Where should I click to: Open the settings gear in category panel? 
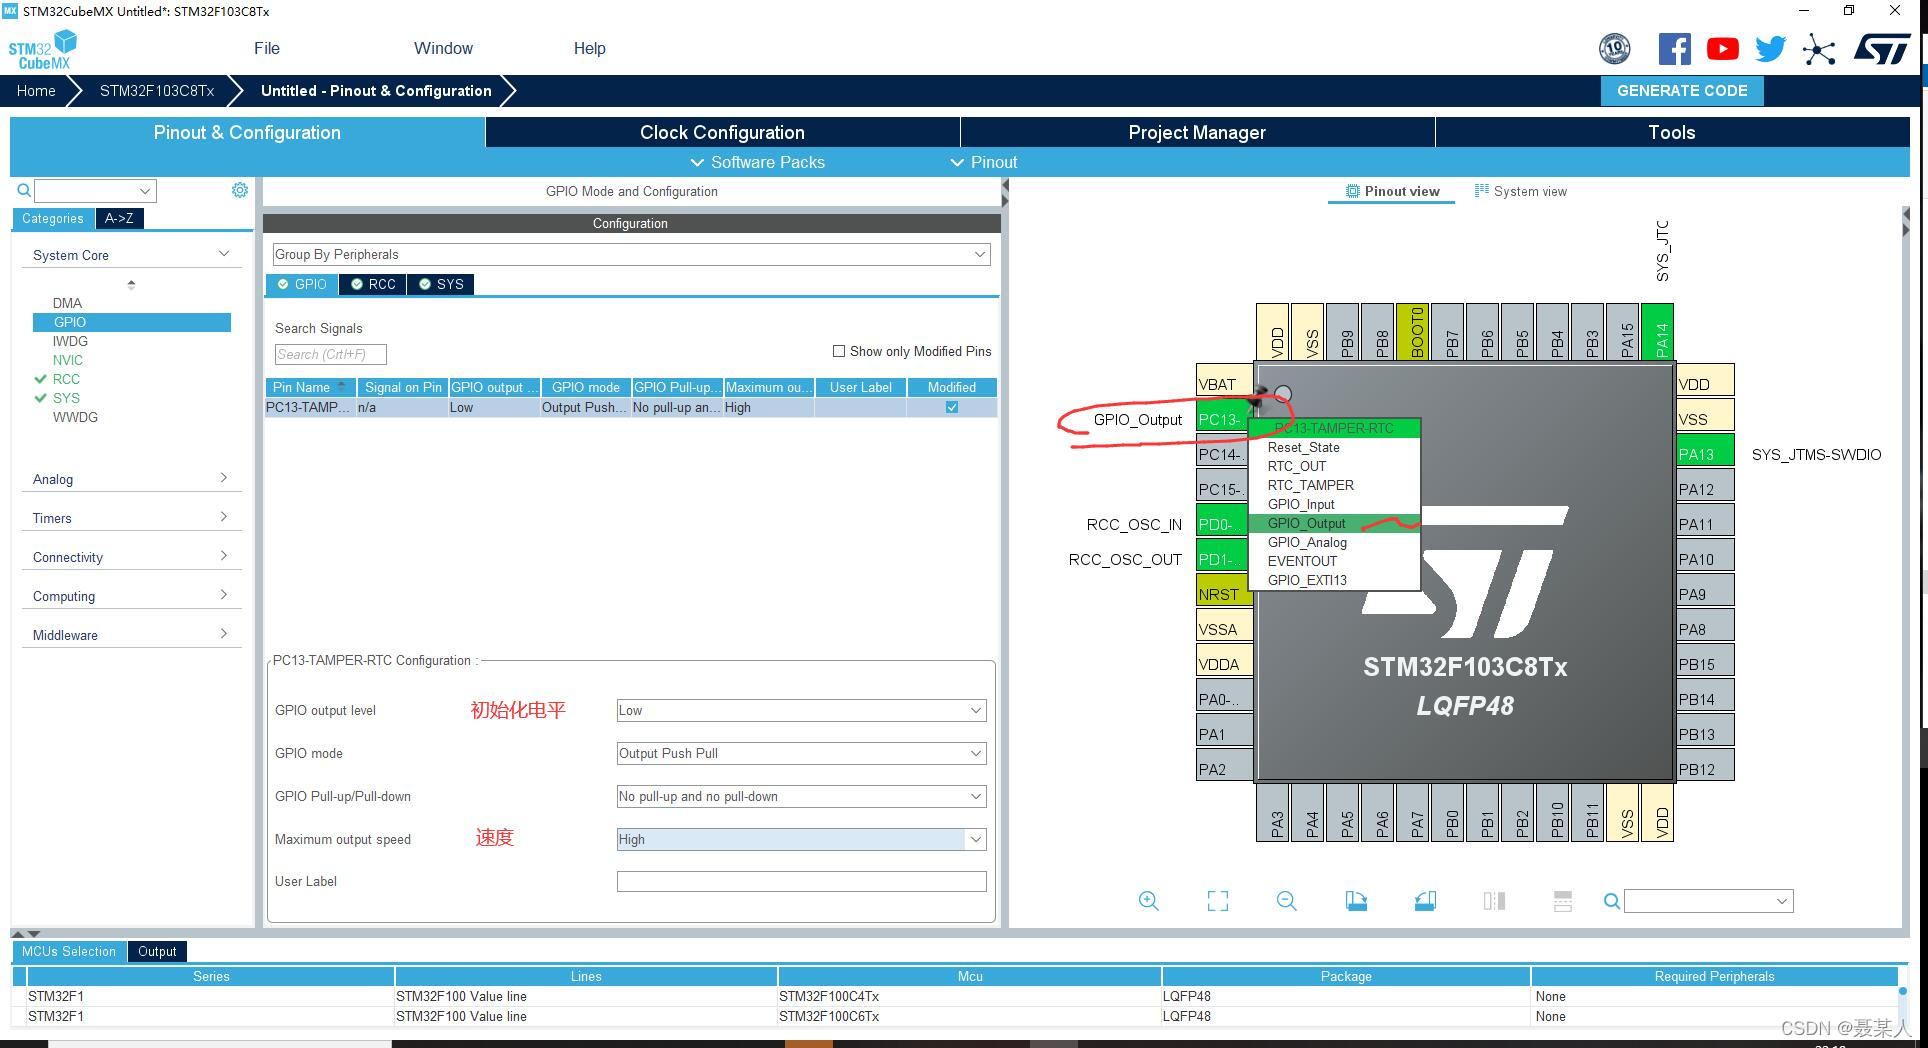pyautogui.click(x=240, y=190)
